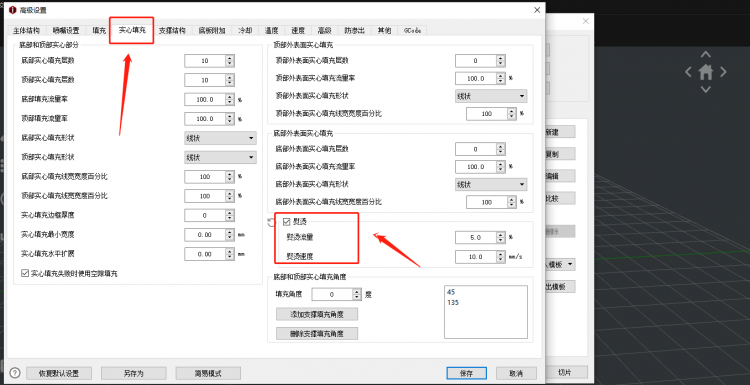The width and height of the screenshot is (750, 385).
Task: Click the 底部实心填充层数 value field
Action: pyautogui.click(x=205, y=61)
